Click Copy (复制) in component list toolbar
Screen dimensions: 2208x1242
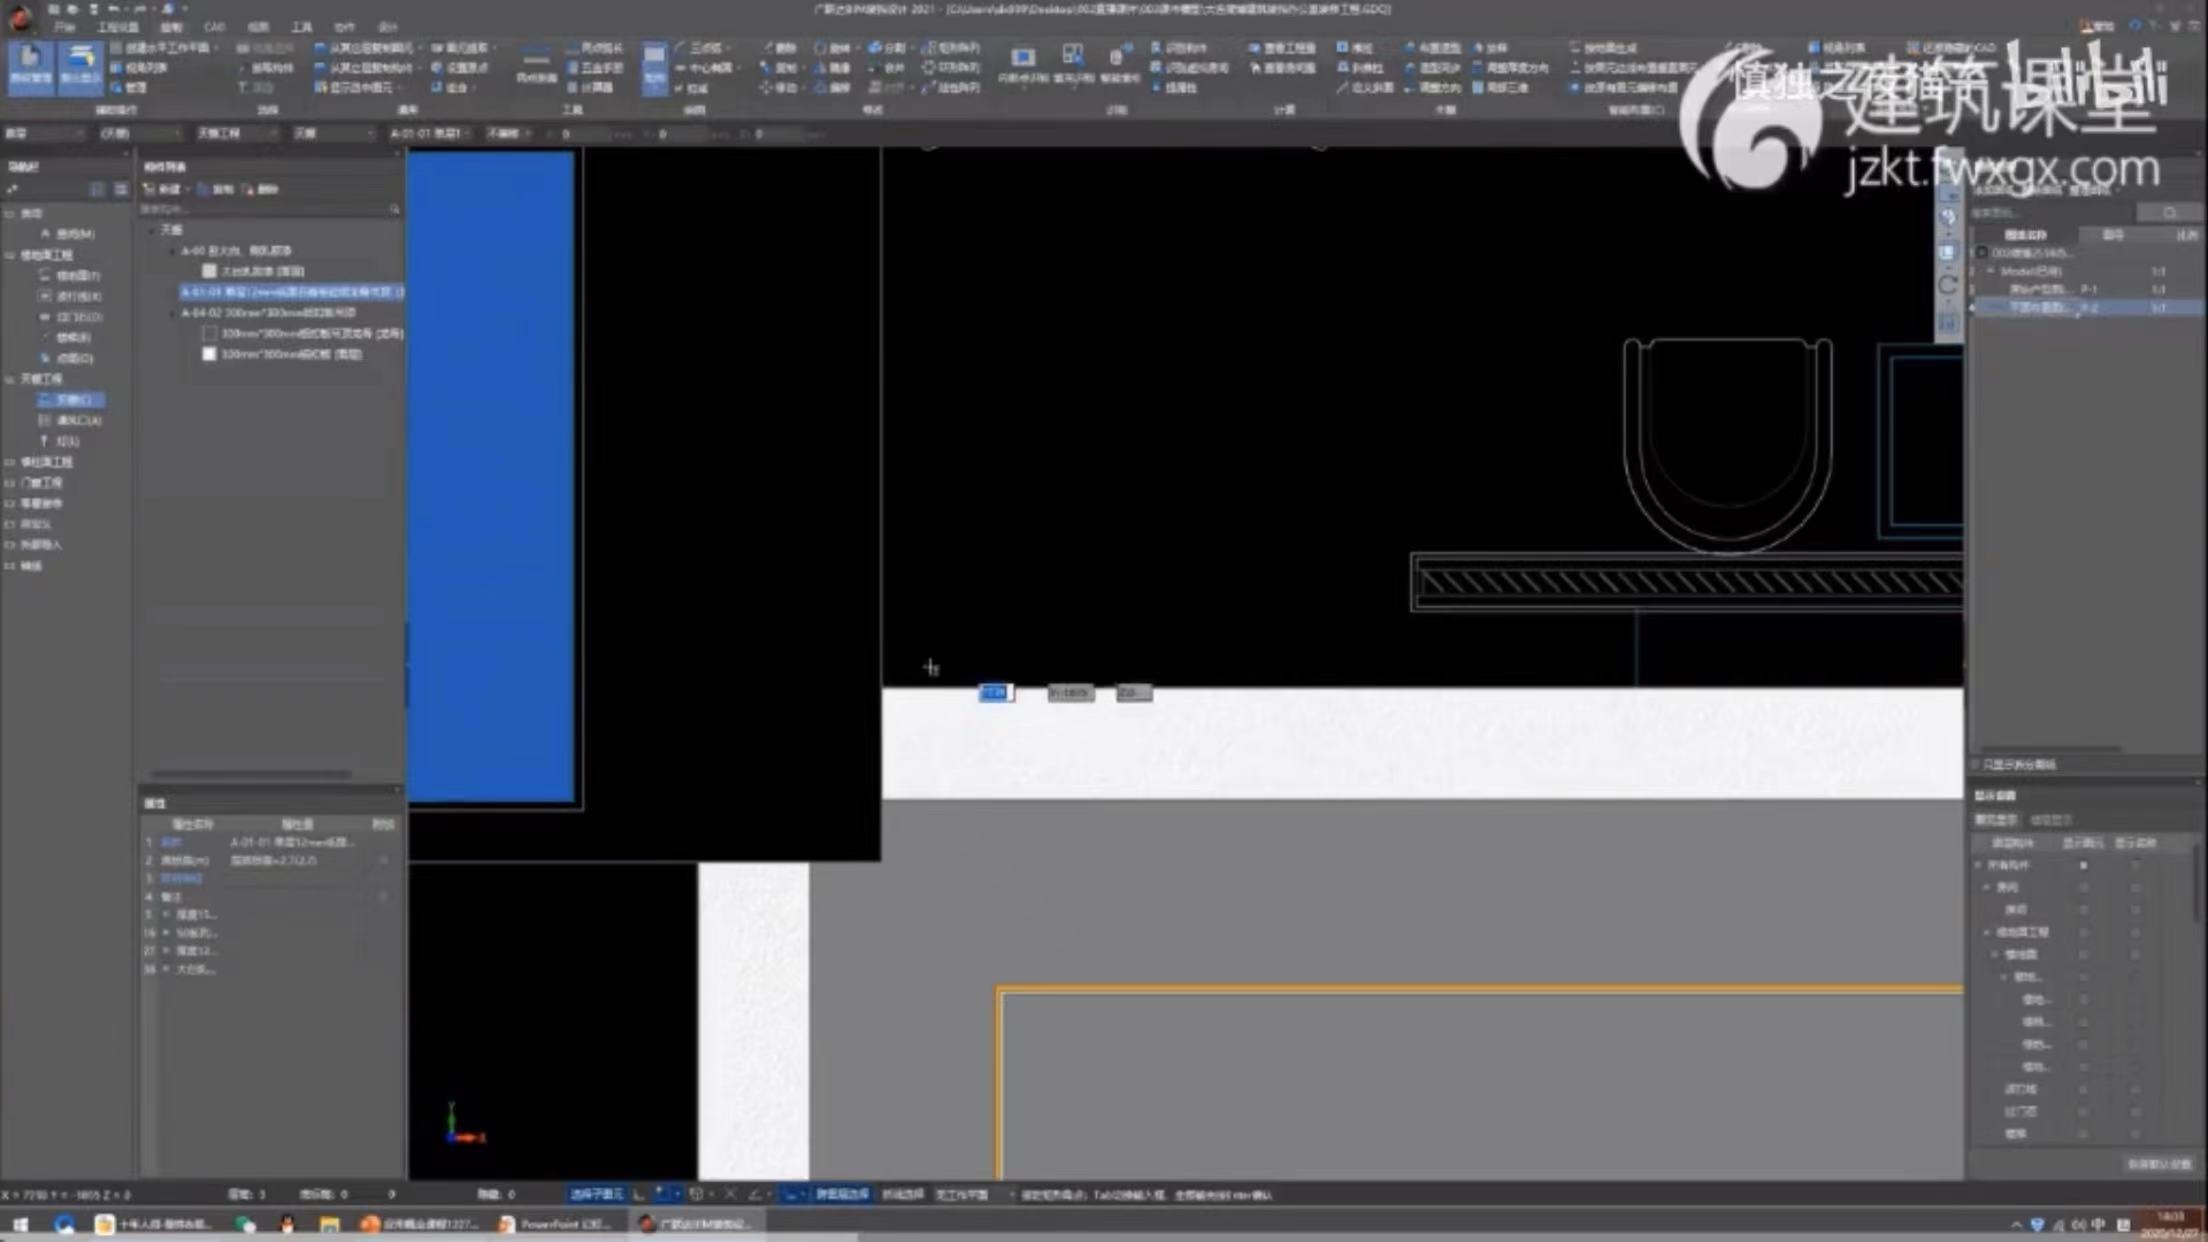tap(216, 189)
